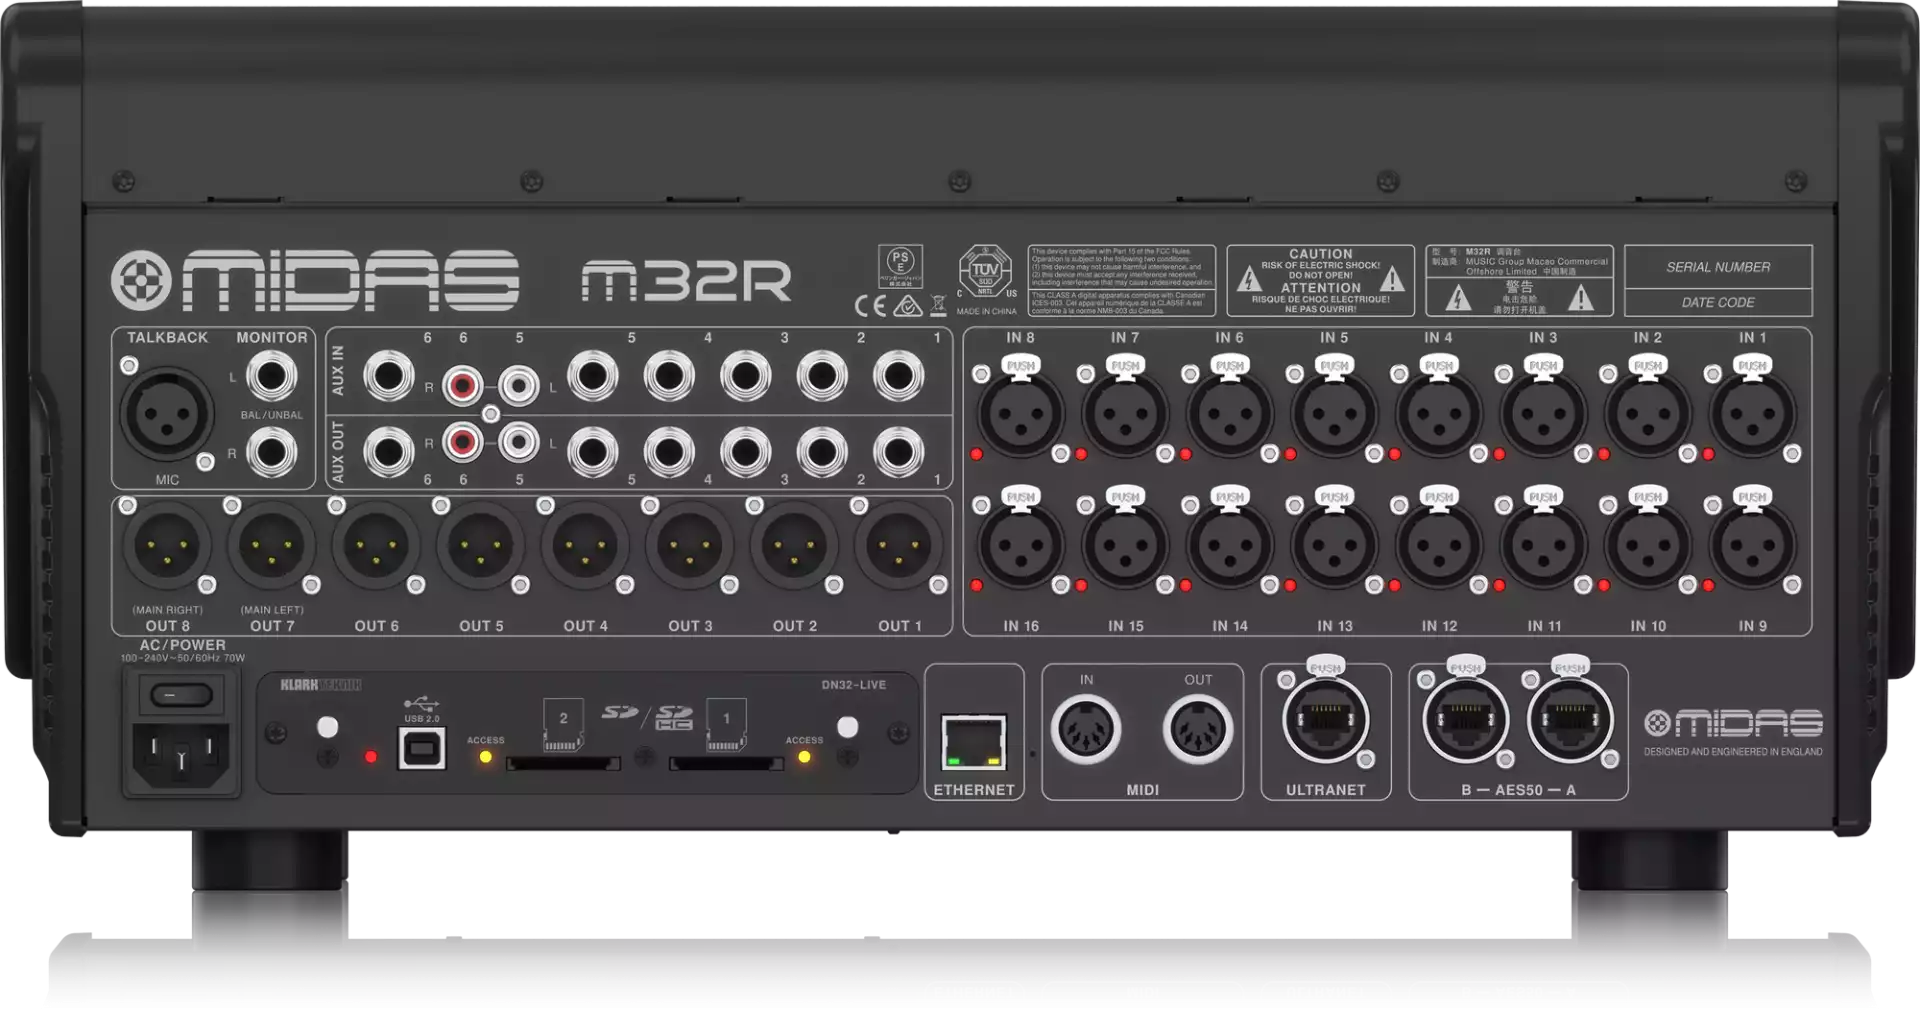This screenshot has width=1920, height=1013.
Task: Select the OUT 3 XLR connector
Action: pyautogui.click(x=690, y=545)
